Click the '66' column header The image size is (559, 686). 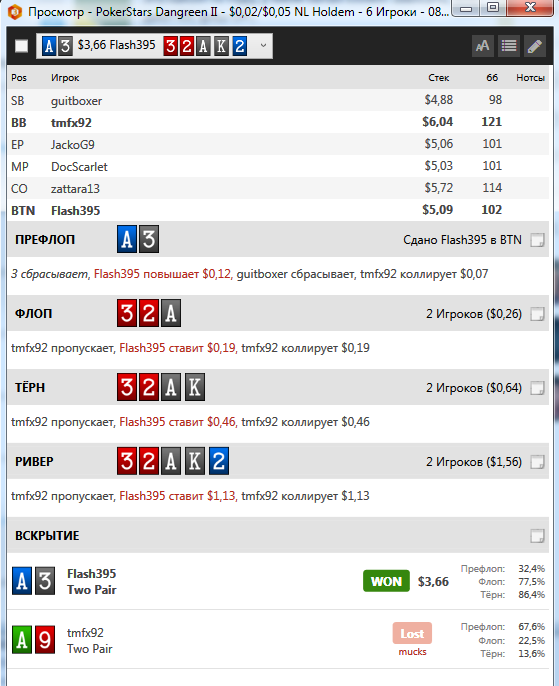coord(492,78)
